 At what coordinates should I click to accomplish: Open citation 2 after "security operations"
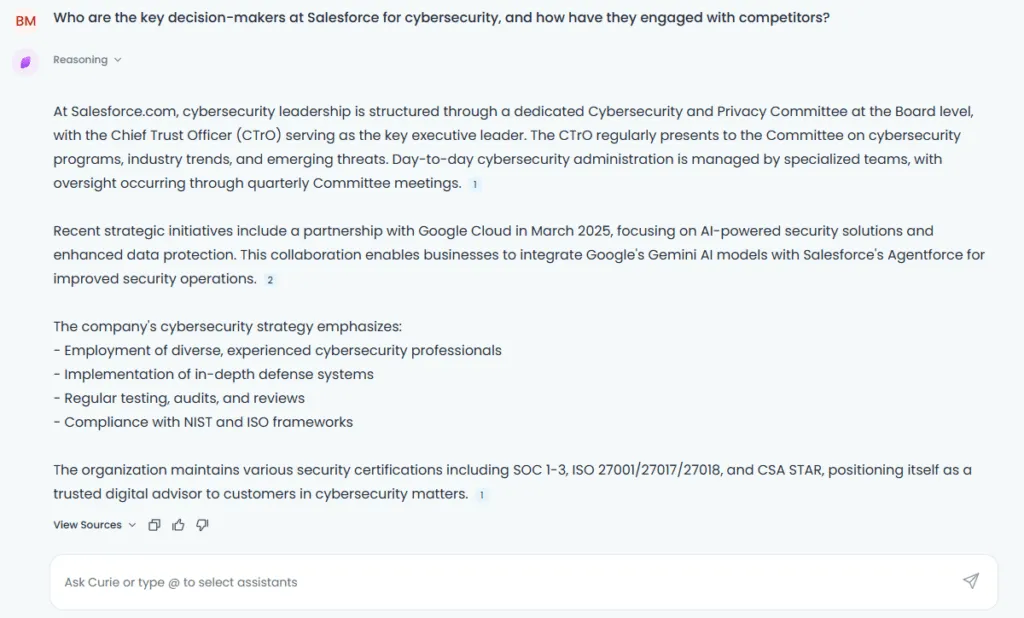(270, 280)
